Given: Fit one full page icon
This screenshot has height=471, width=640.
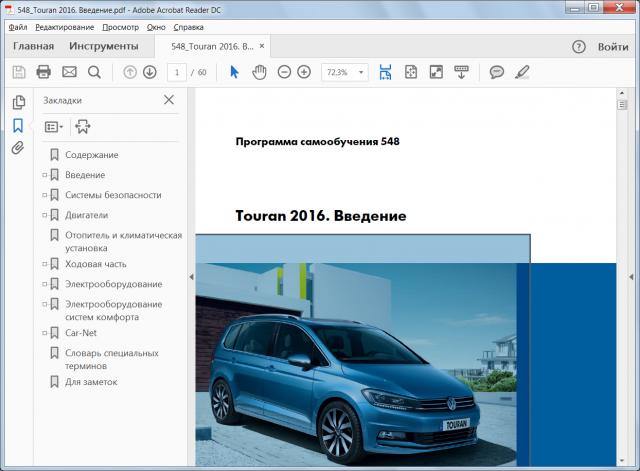Looking at the screenshot, I should [x=411, y=72].
